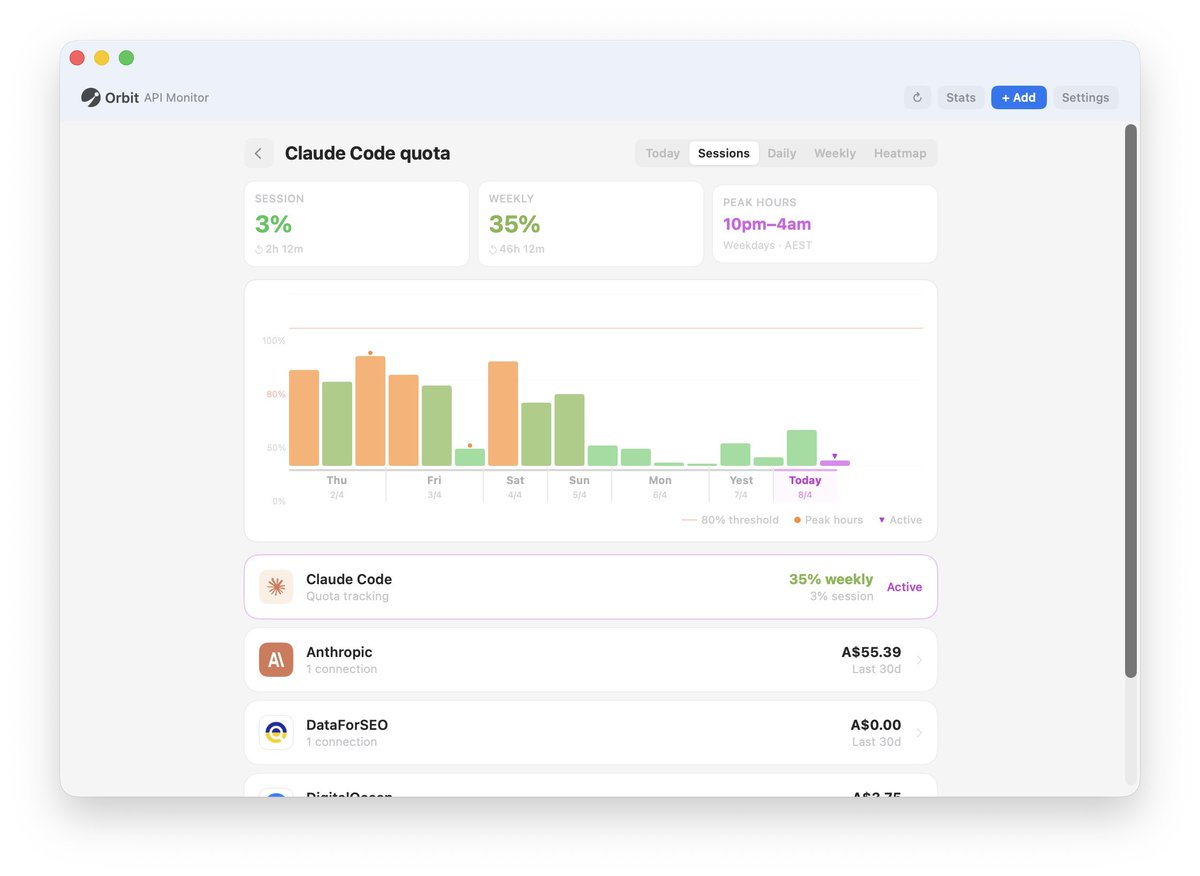Click the DataForSEO logo icon
Screen dimensions: 1200x876
point(276,733)
